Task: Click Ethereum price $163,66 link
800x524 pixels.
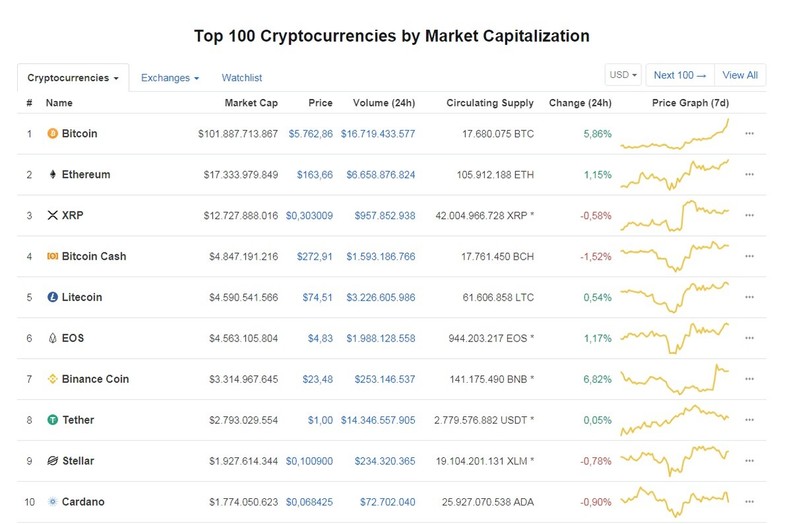Action: (x=315, y=174)
